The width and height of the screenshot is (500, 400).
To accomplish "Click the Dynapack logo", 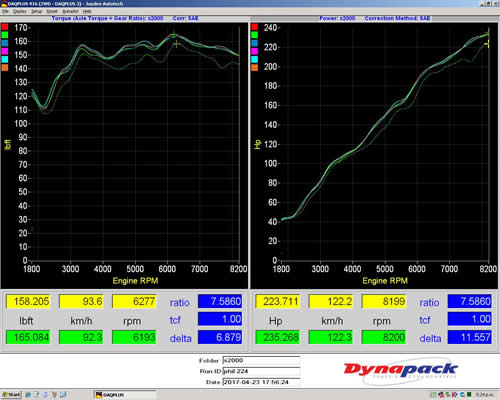I will (401, 370).
